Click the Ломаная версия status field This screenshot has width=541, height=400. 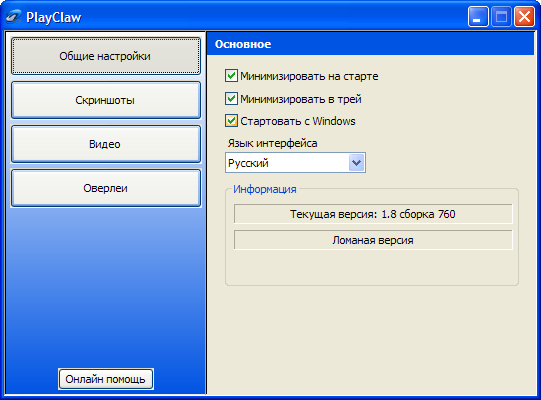pyautogui.click(x=373, y=240)
